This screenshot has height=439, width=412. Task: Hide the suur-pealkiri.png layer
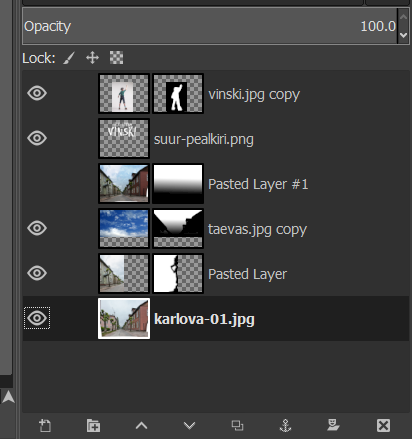tap(37, 138)
